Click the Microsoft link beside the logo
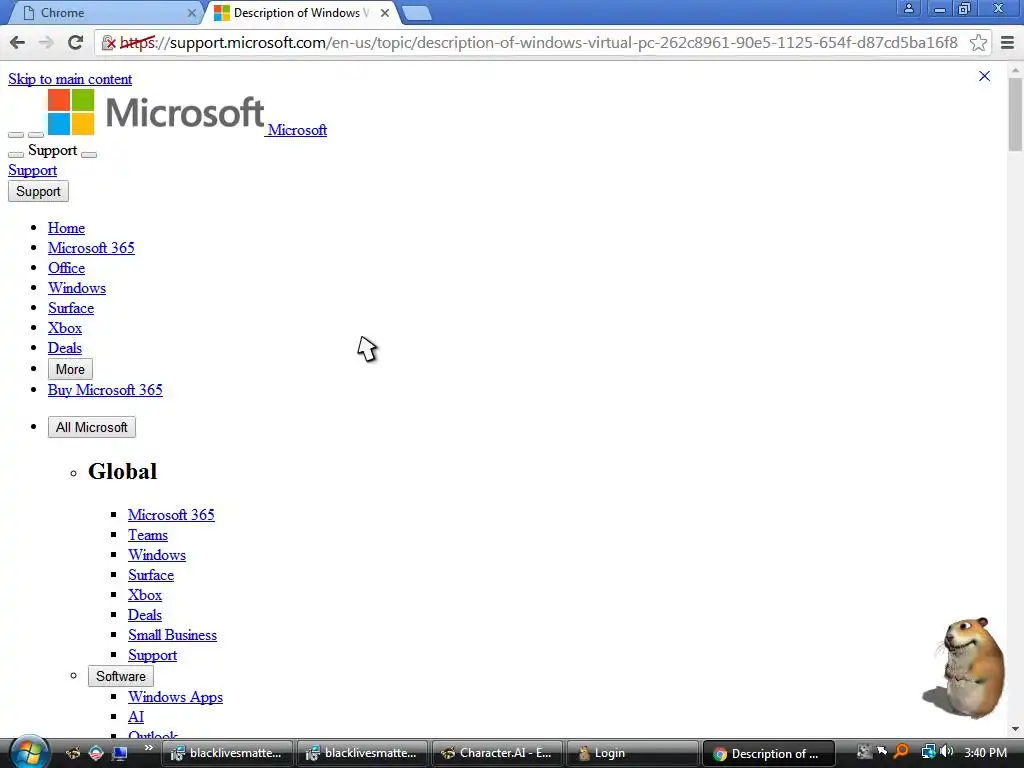Screen dimensions: 1024x768 pos(297,130)
